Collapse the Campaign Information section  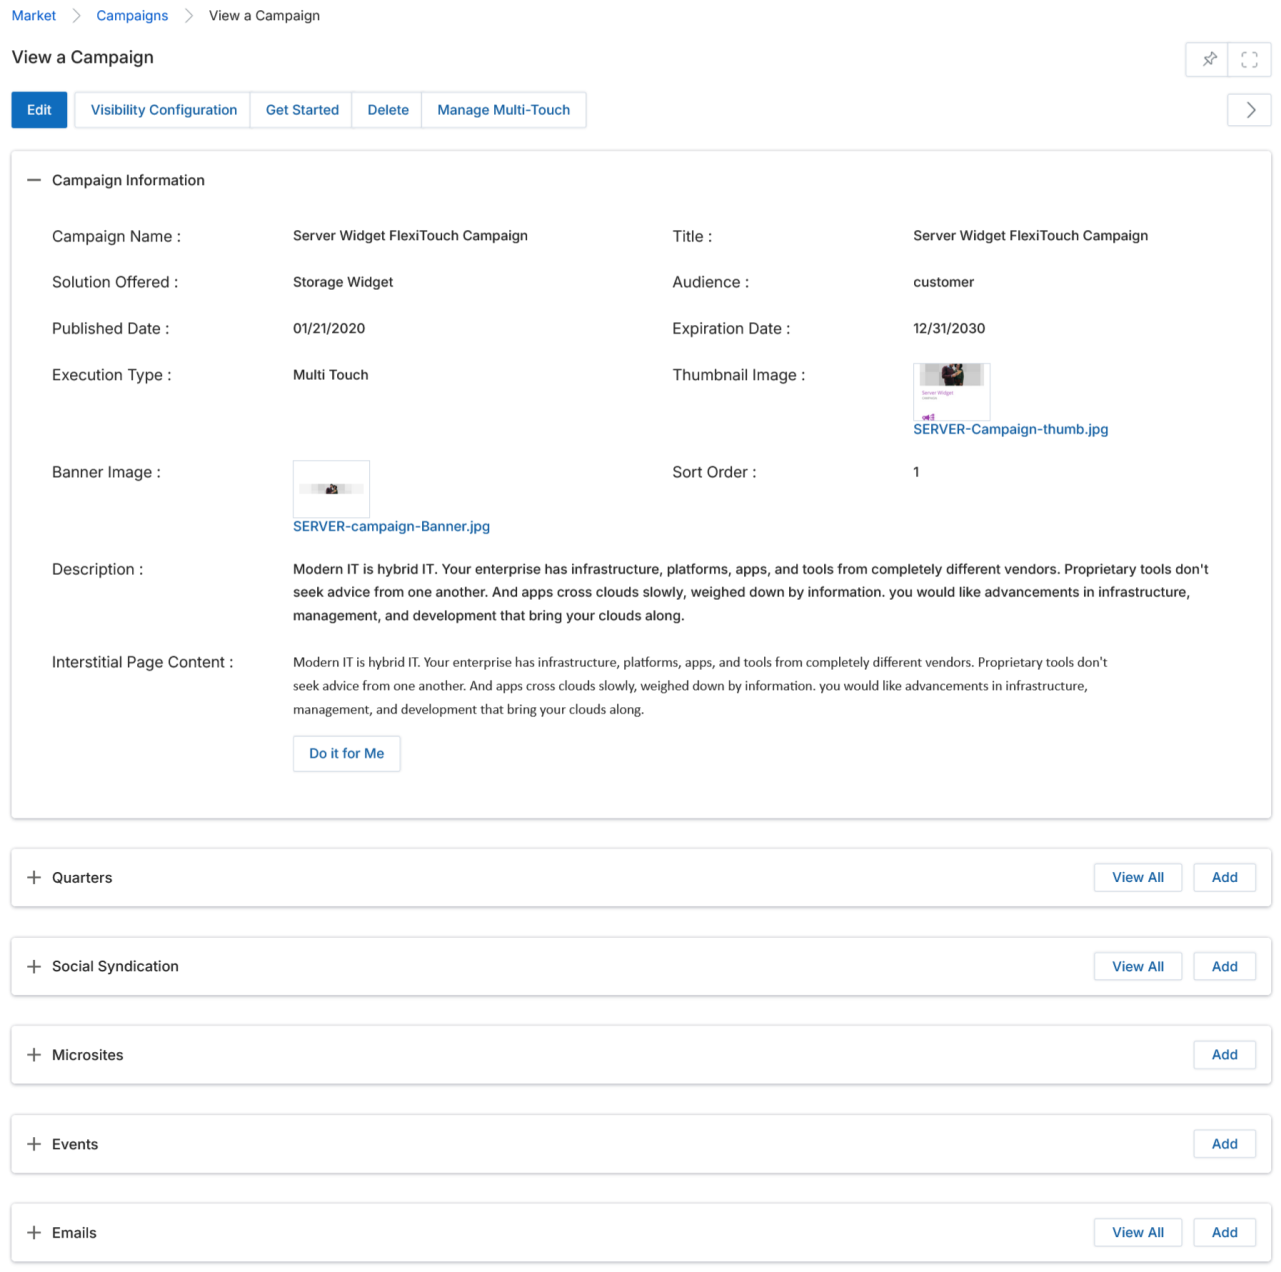point(34,180)
